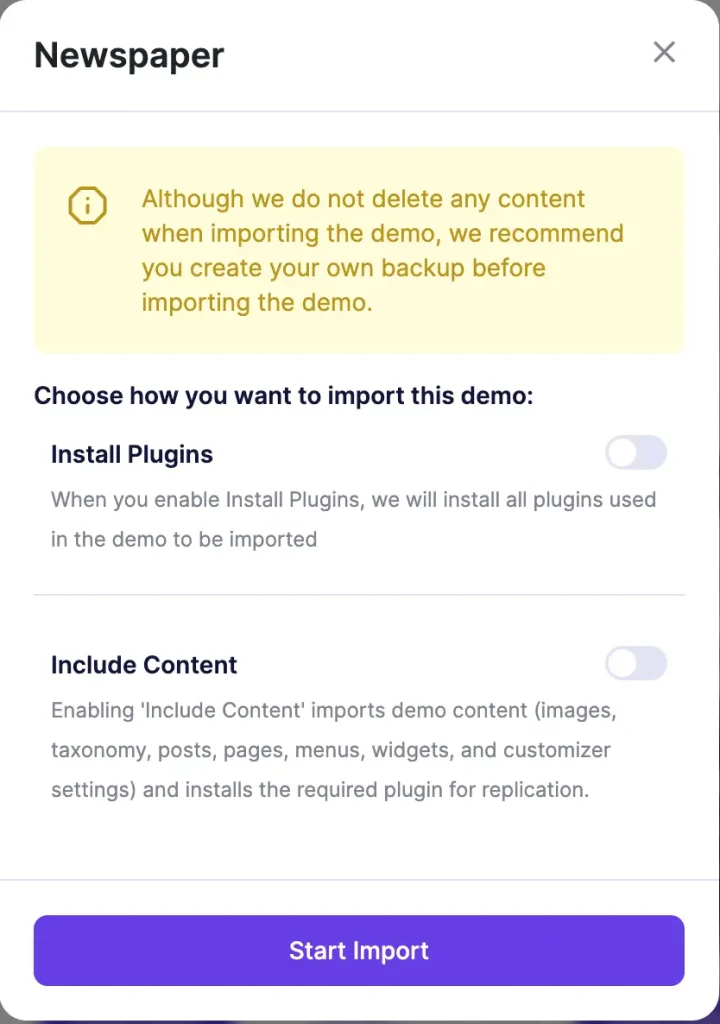720x1024 pixels.
Task: Click the Start Import button
Action: click(x=359, y=950)
